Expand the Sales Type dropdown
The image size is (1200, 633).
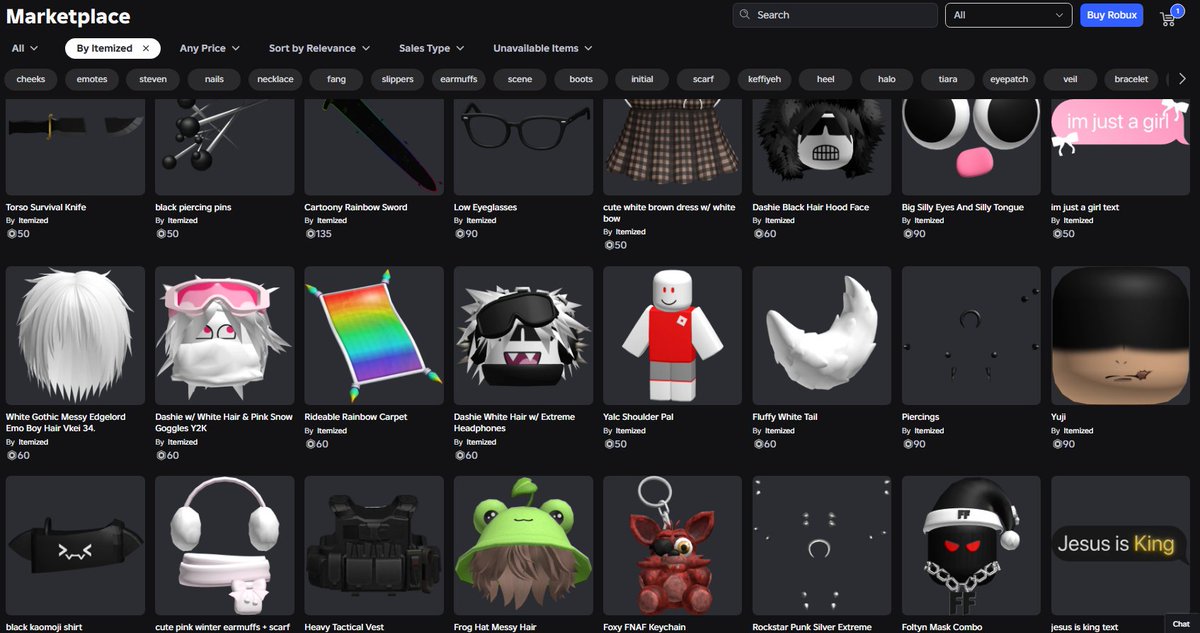click(431, 48)
